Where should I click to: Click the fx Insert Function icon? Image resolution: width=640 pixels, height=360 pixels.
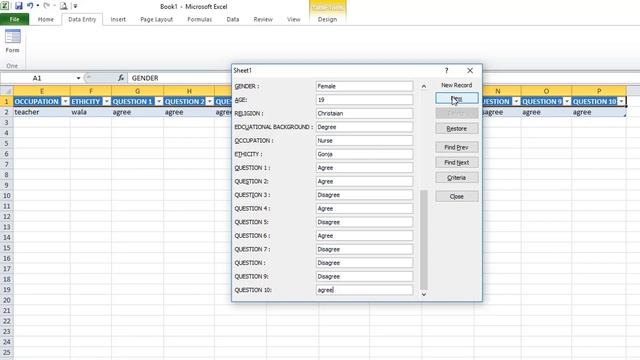121,78
